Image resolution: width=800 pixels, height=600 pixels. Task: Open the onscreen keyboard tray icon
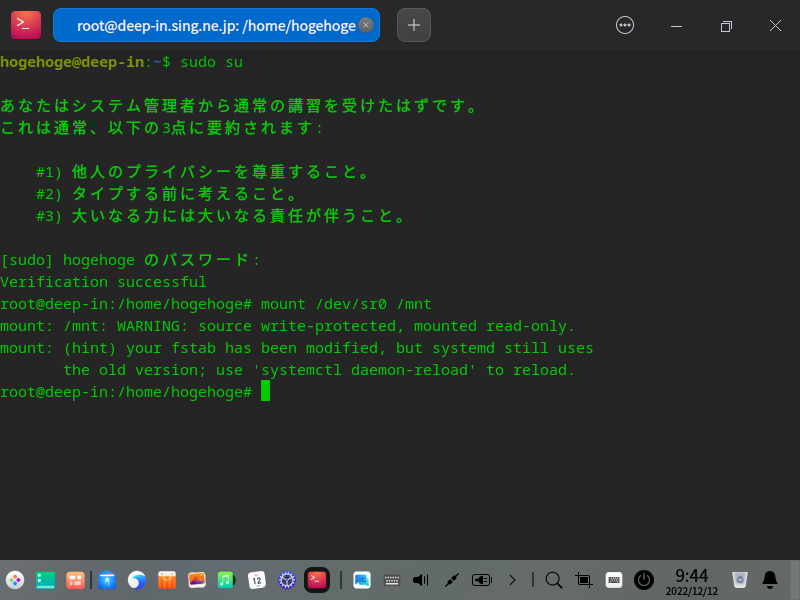coord(391,580)
